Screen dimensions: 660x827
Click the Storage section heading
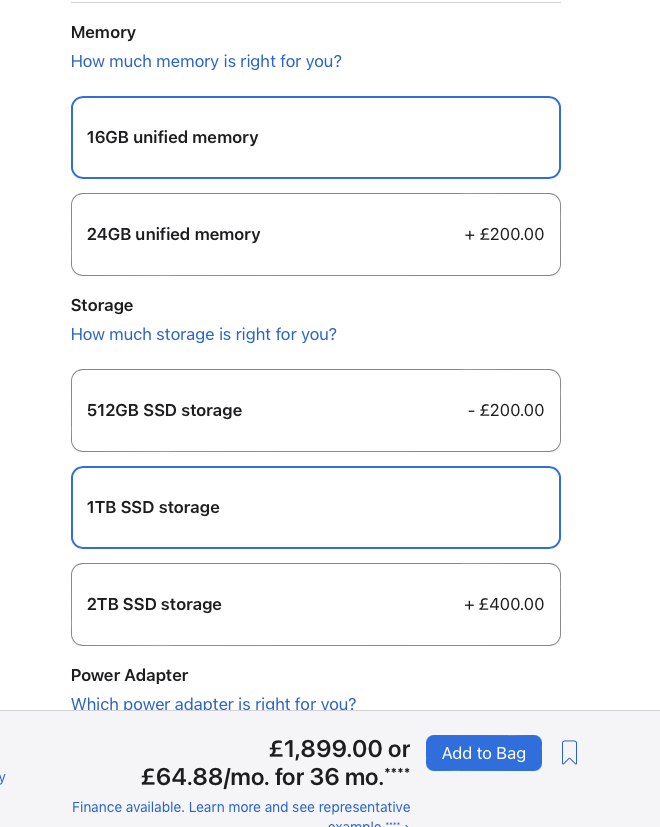[x=102, y=306]
